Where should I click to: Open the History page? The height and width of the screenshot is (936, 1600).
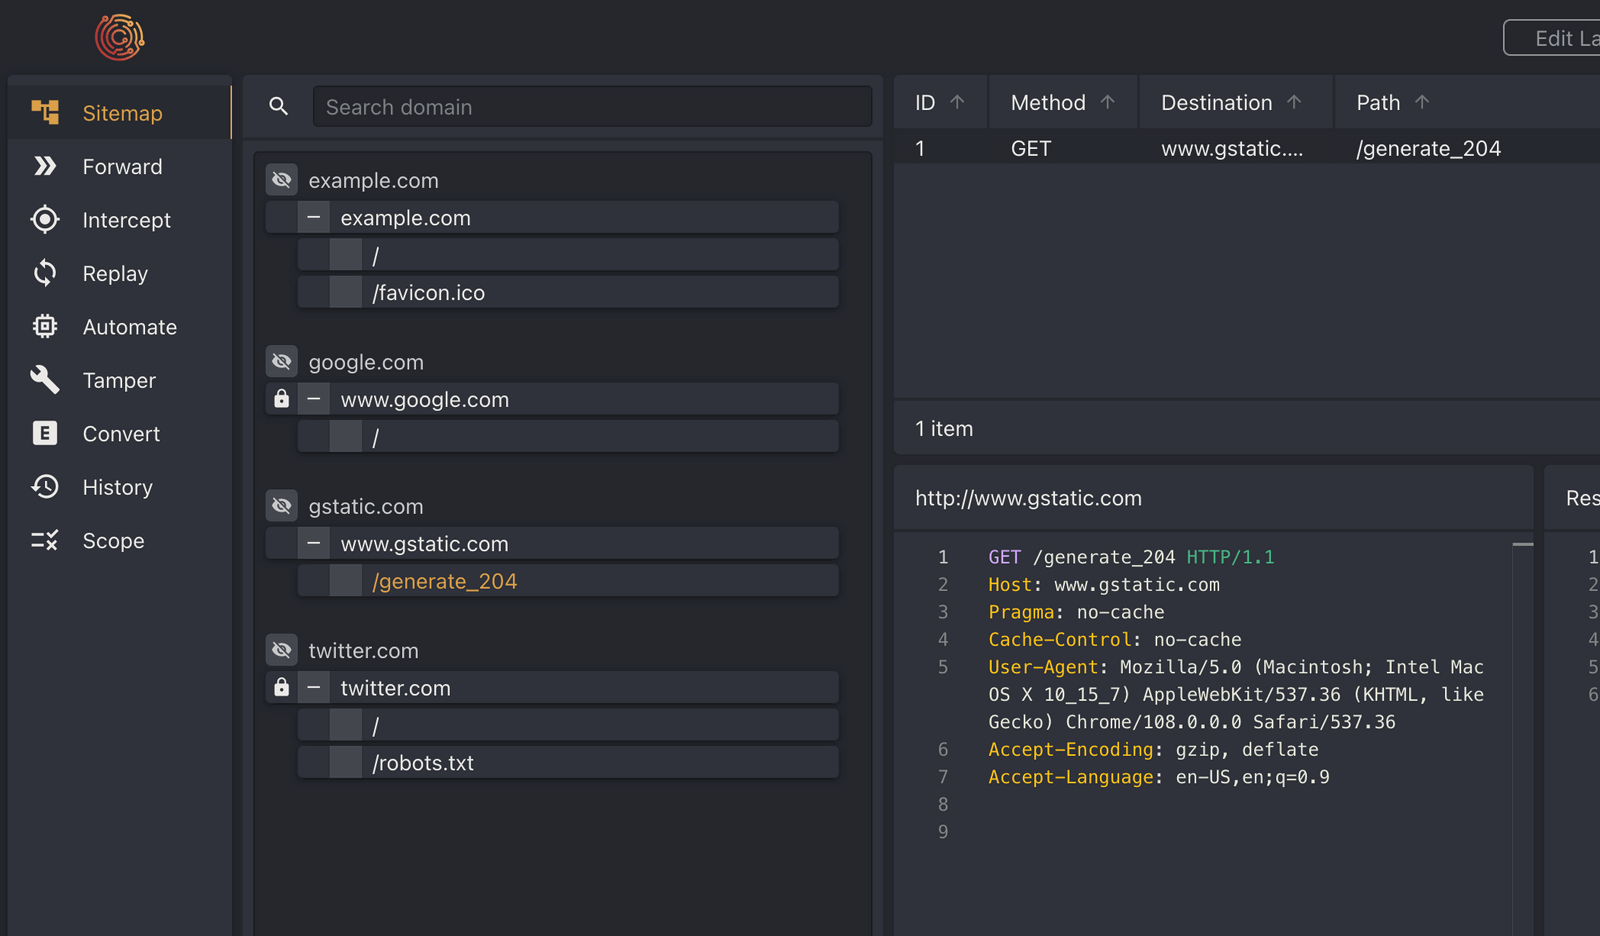pos(120,487)
